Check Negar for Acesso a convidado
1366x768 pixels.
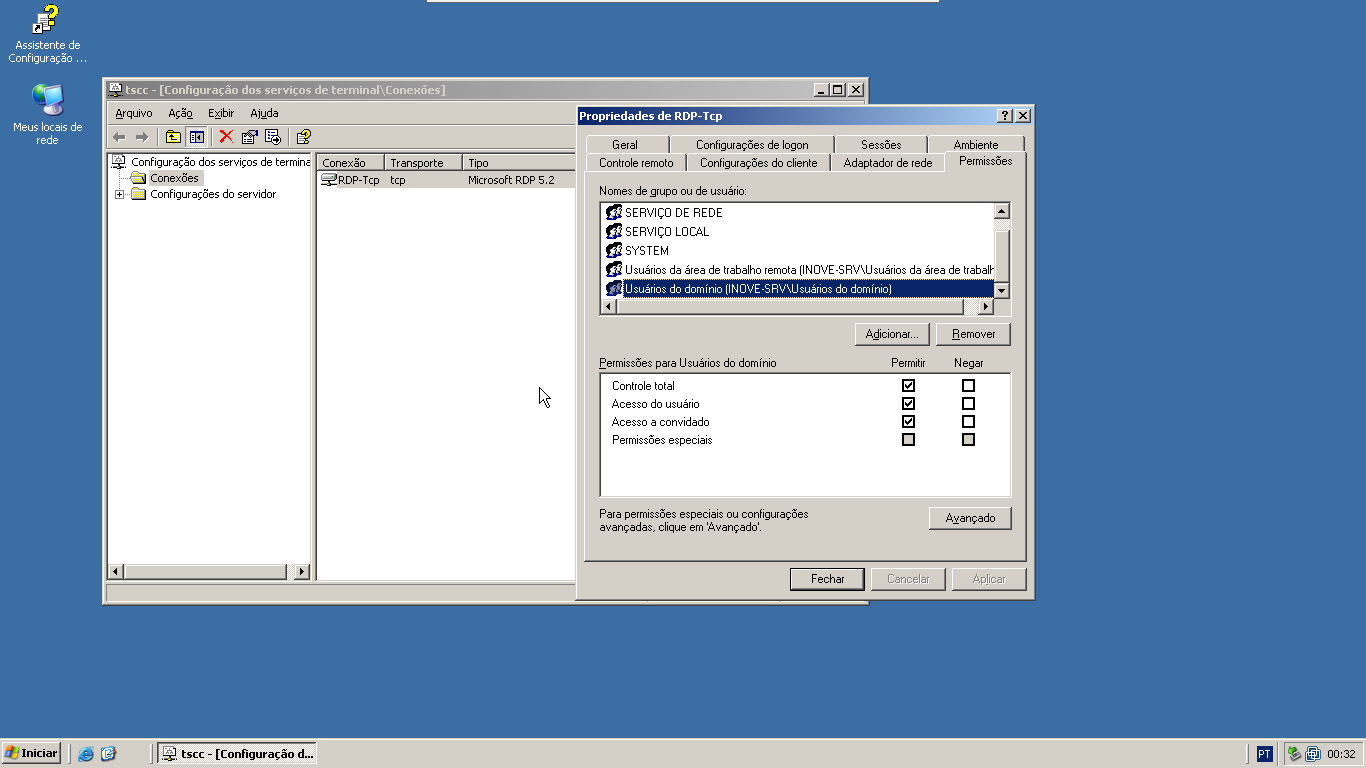[x=968, y=421]
